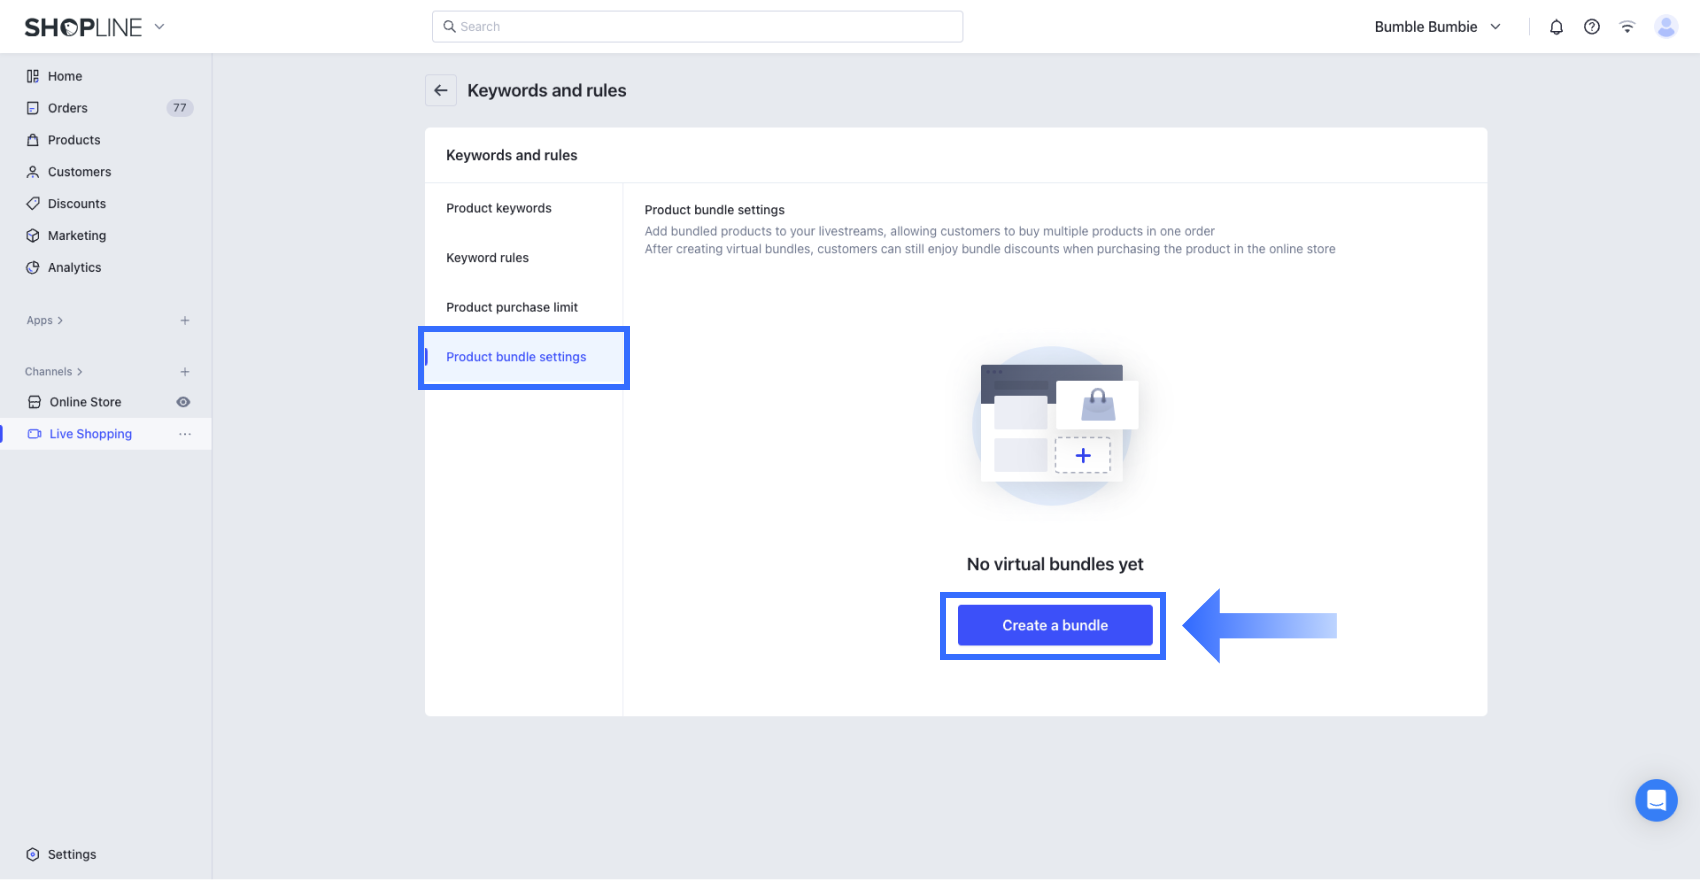This screenshot has height=880, width=1700.
Task: Click the plus icon next to Apps
Action: click(185, 321)
